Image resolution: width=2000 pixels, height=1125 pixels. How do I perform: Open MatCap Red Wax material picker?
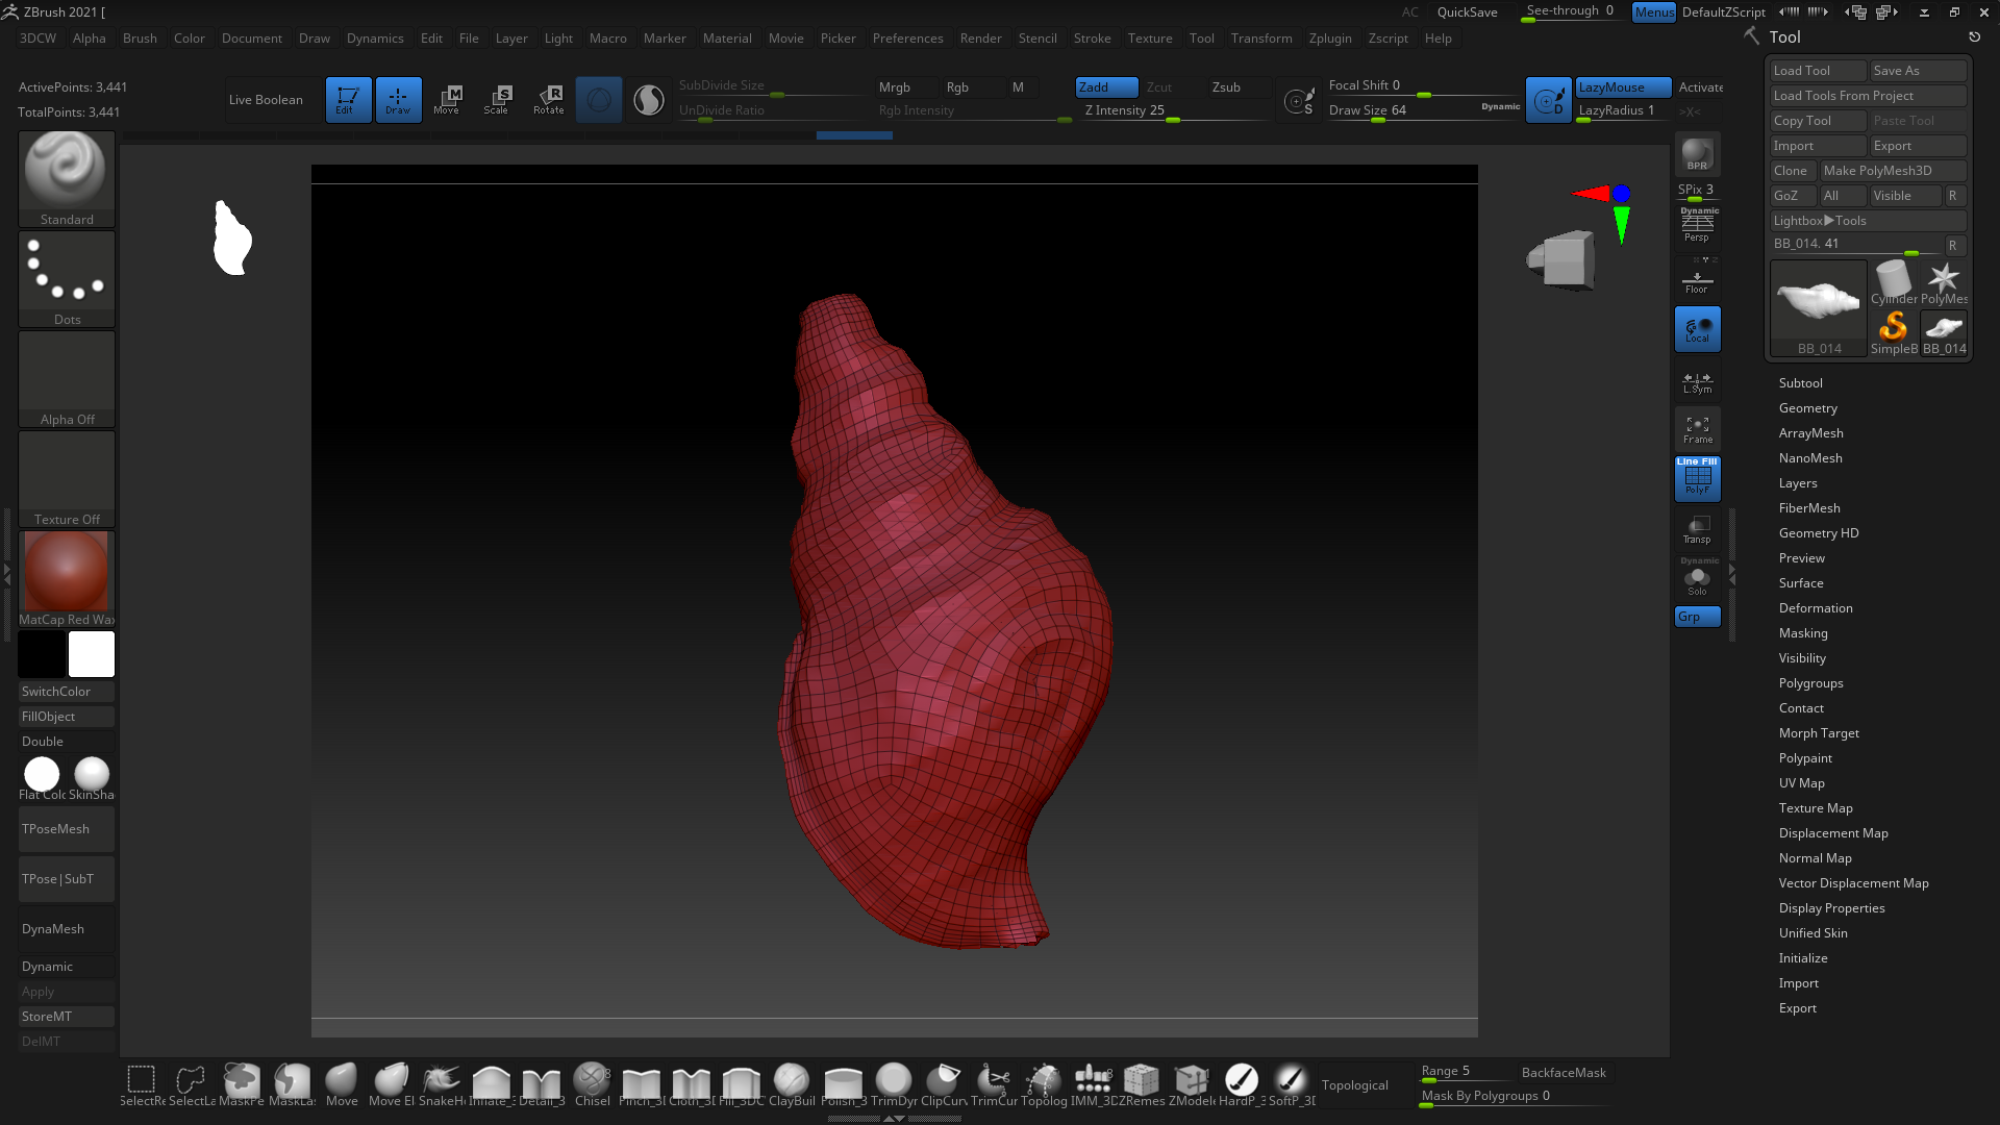(x=67, y=579)
